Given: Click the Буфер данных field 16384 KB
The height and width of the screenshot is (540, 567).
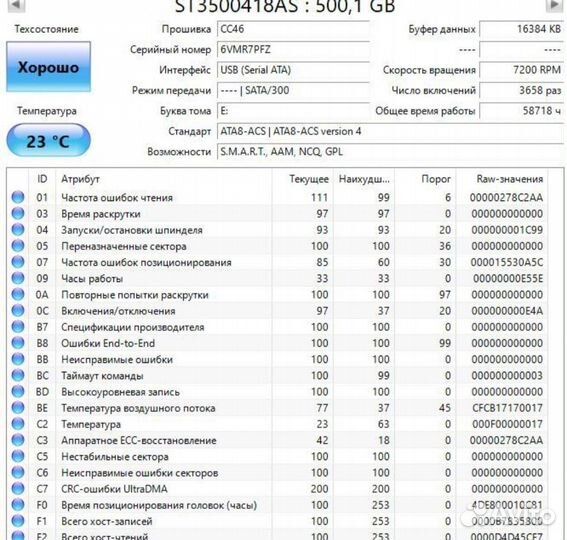Looking at the screenshot, I should click(x=521, y=29).
